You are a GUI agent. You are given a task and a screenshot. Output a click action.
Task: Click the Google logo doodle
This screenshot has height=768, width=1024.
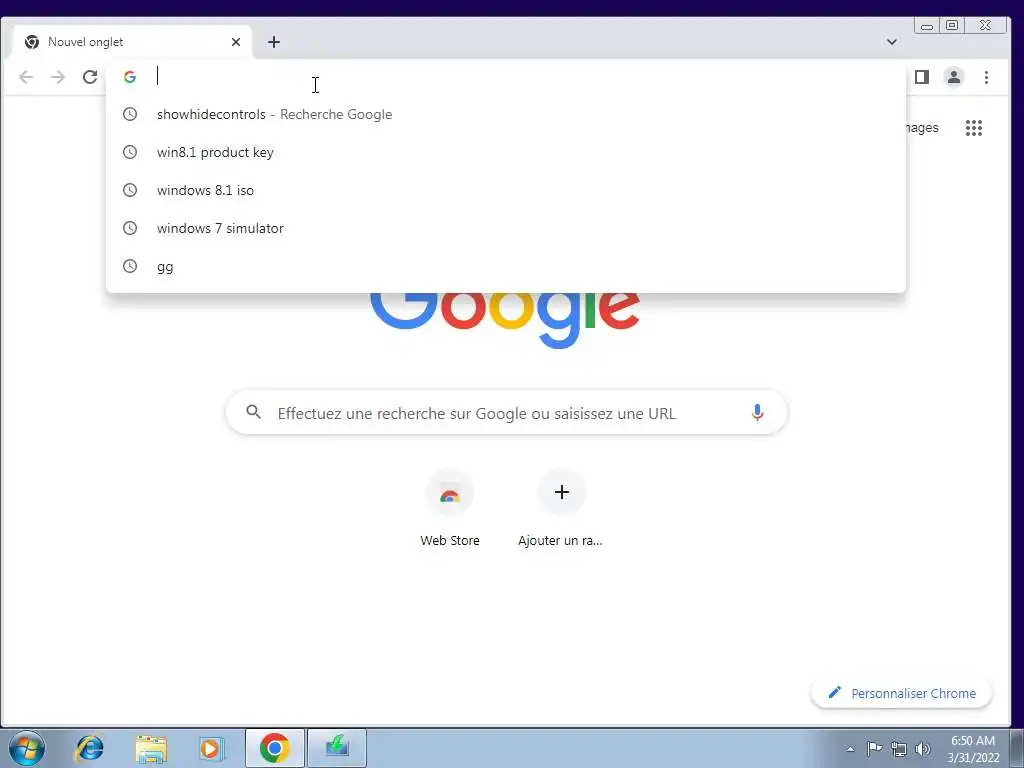505,320
